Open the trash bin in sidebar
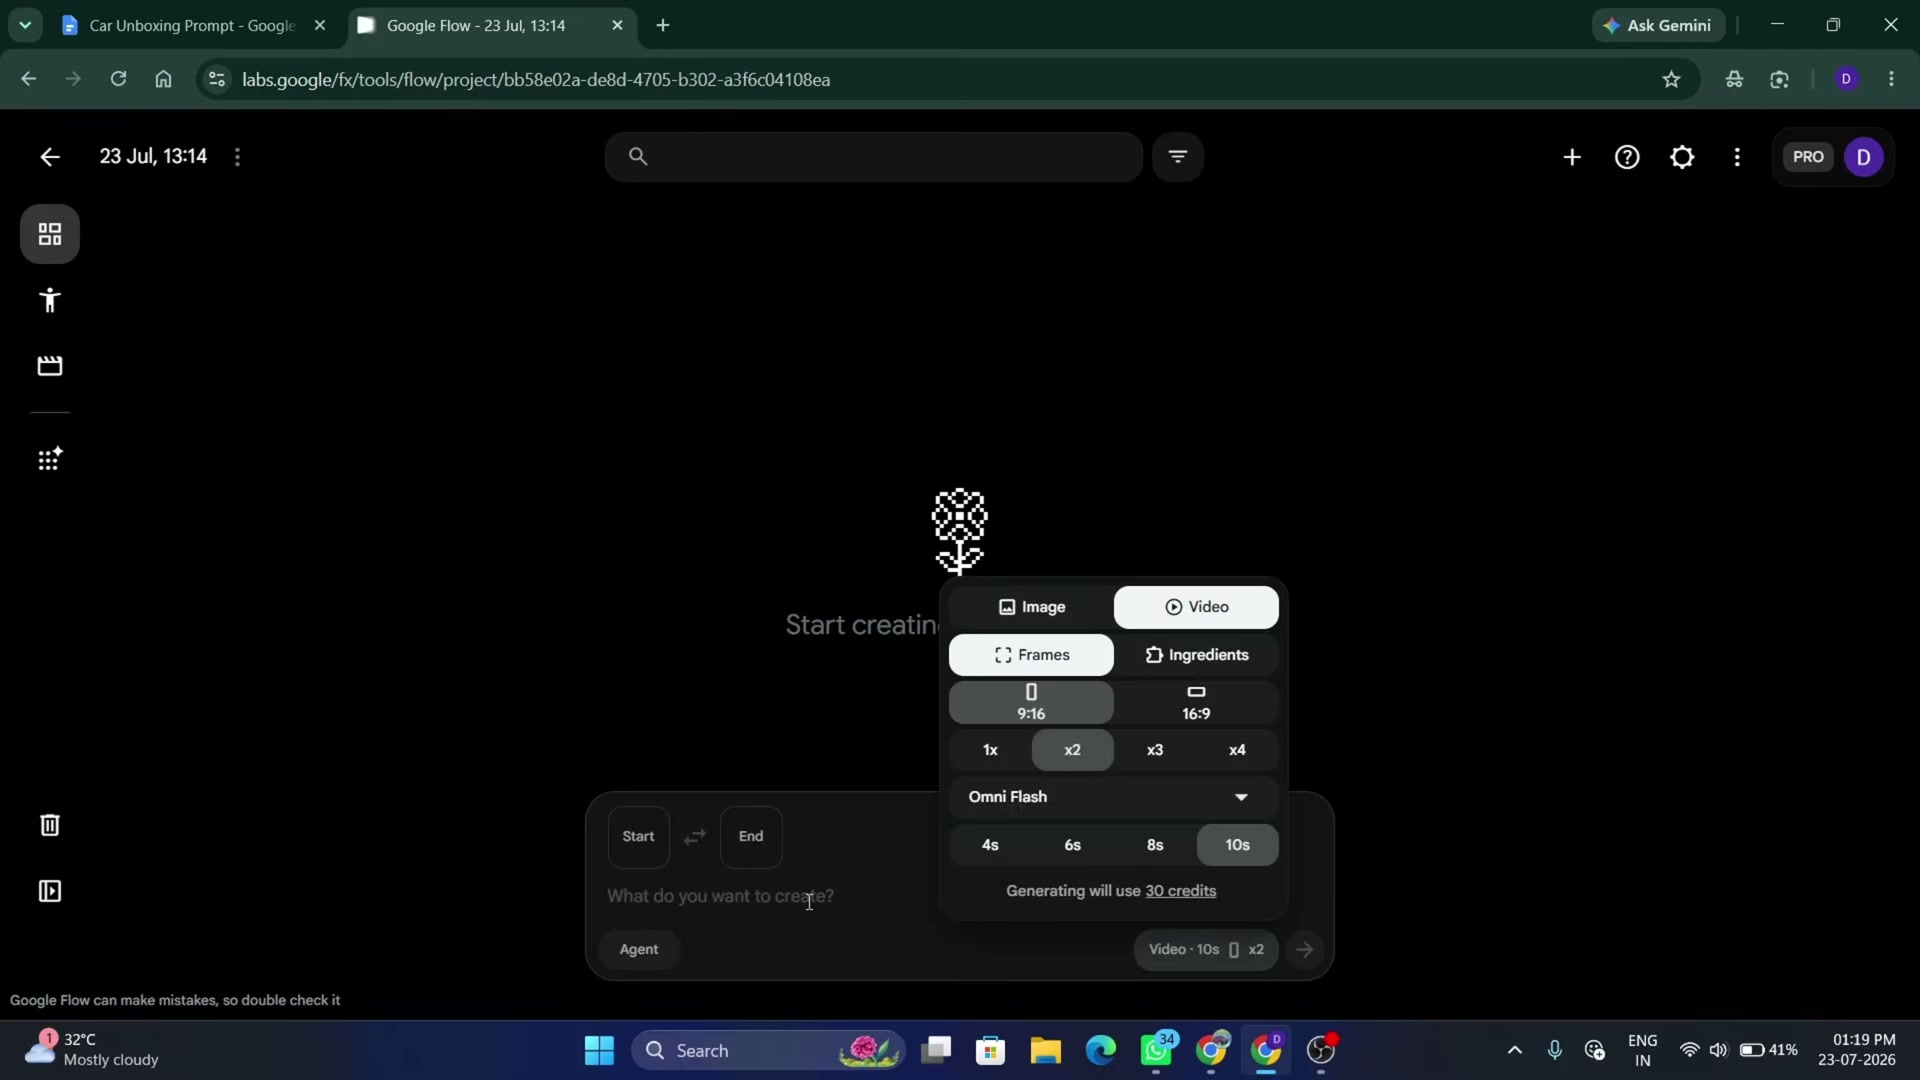 click(50, 825)
